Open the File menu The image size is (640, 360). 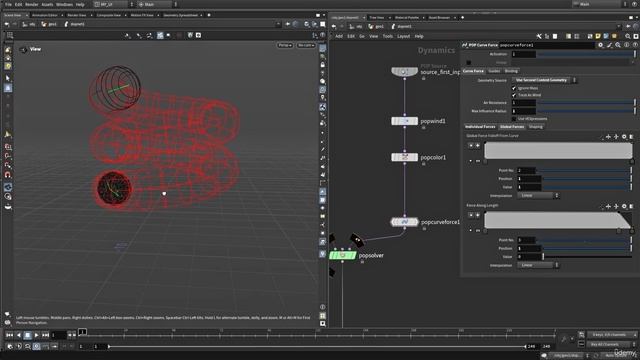[x=8, y=4]
